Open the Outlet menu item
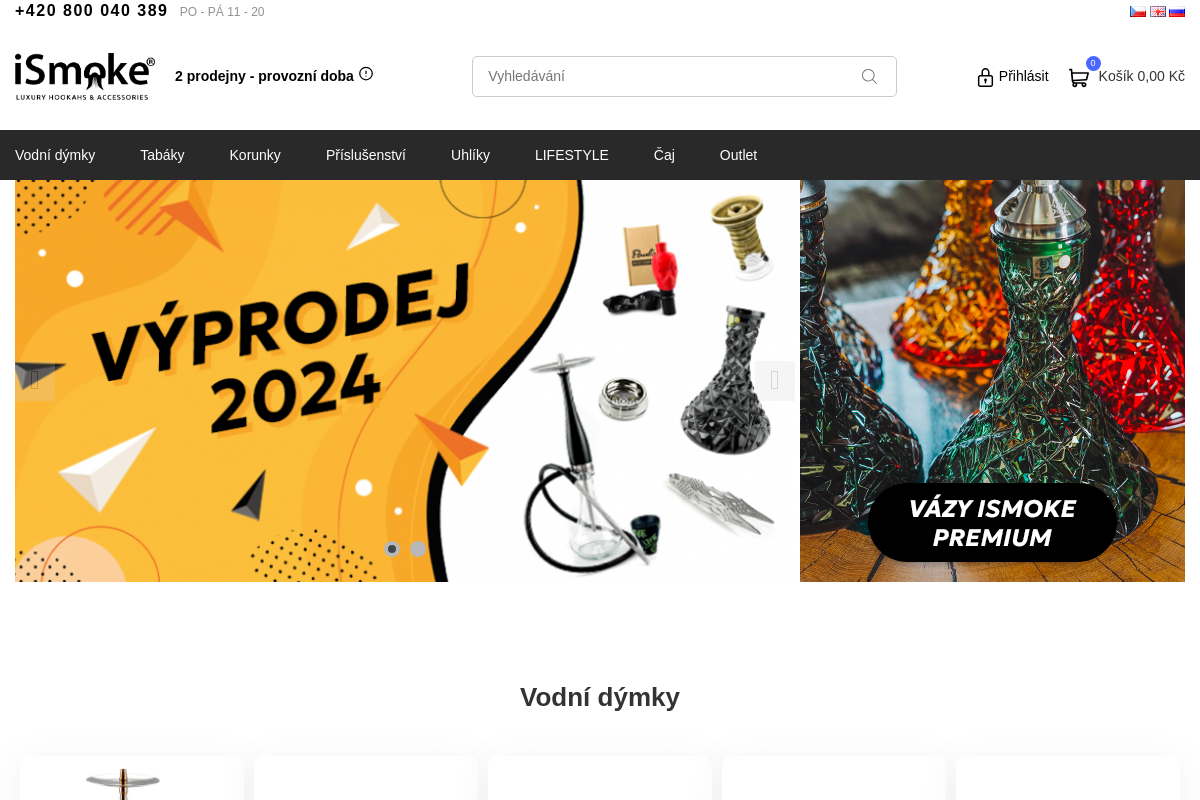This screenshot has height=800, width=1200. 738,155
